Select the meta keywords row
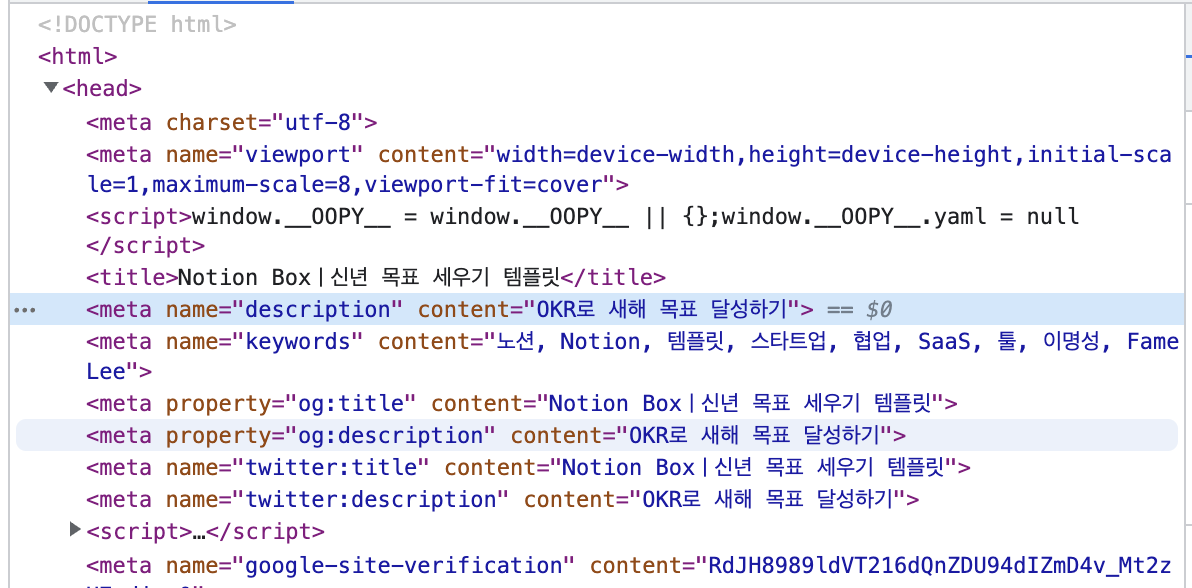Image resolution: width=1192 pixels, height=588 pixels. click(632, 357)
